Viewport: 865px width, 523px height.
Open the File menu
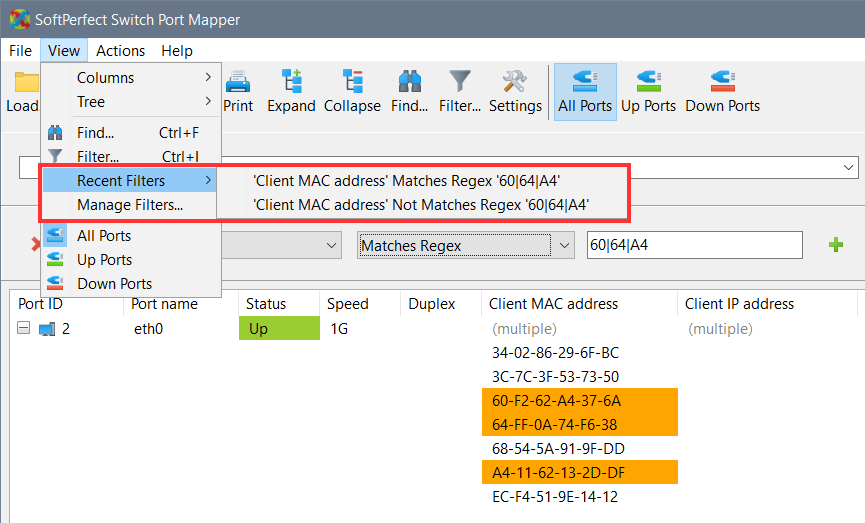20,51
